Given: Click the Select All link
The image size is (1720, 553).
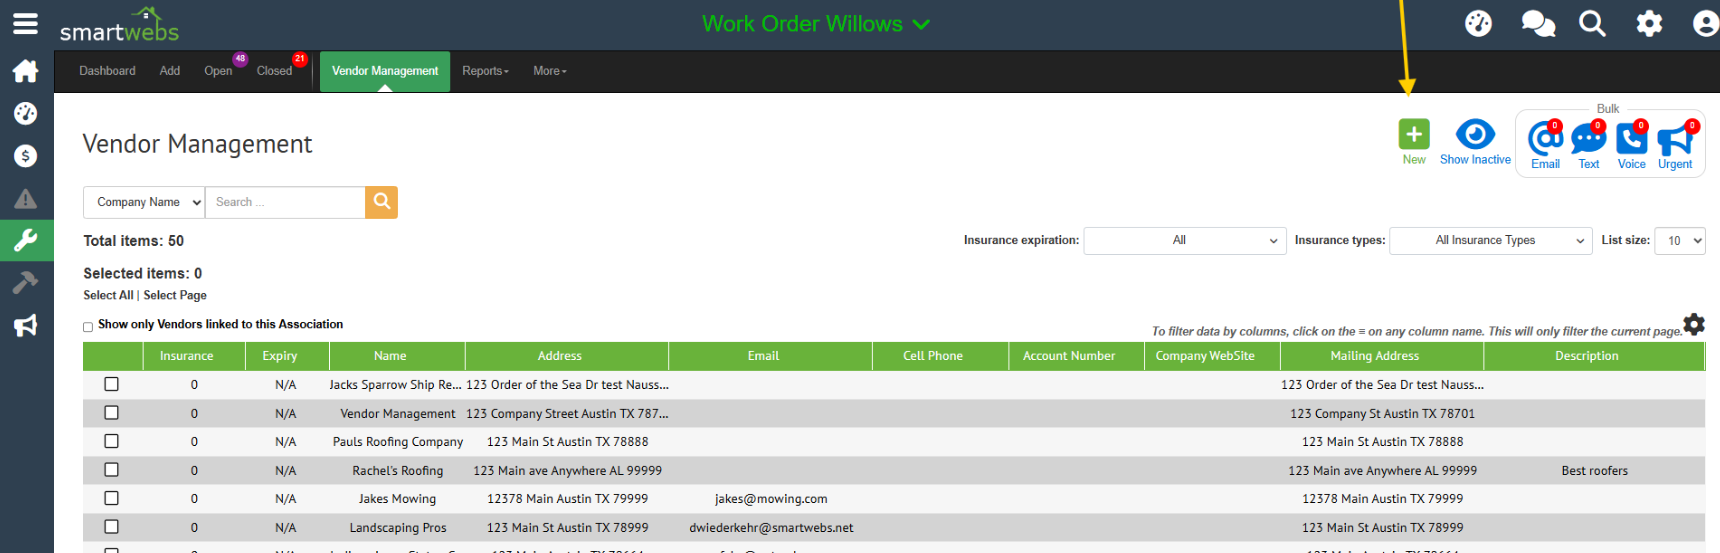Looking at the screenshot, I should (x=108, y=295).
